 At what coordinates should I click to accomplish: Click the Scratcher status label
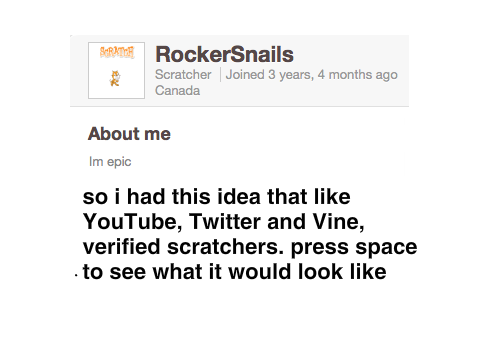[183, 75]
